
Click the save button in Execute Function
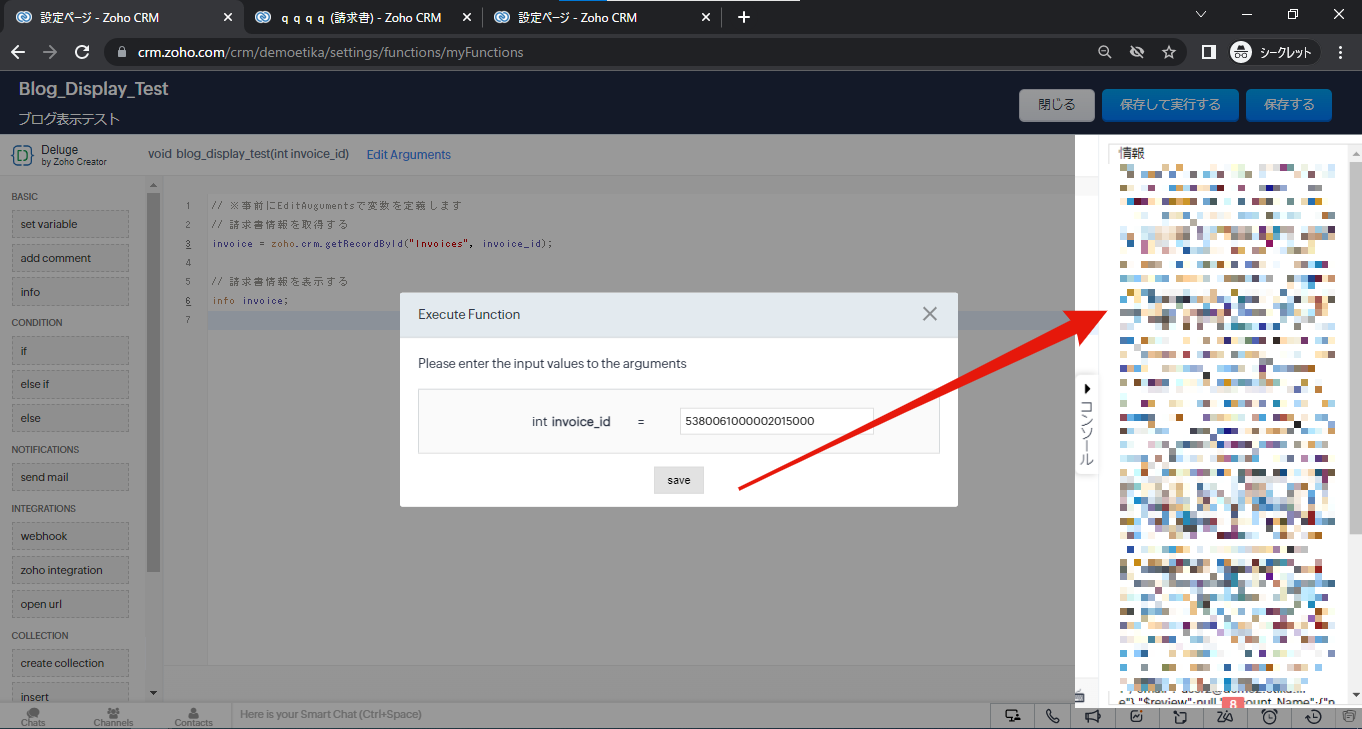point(679,480)
